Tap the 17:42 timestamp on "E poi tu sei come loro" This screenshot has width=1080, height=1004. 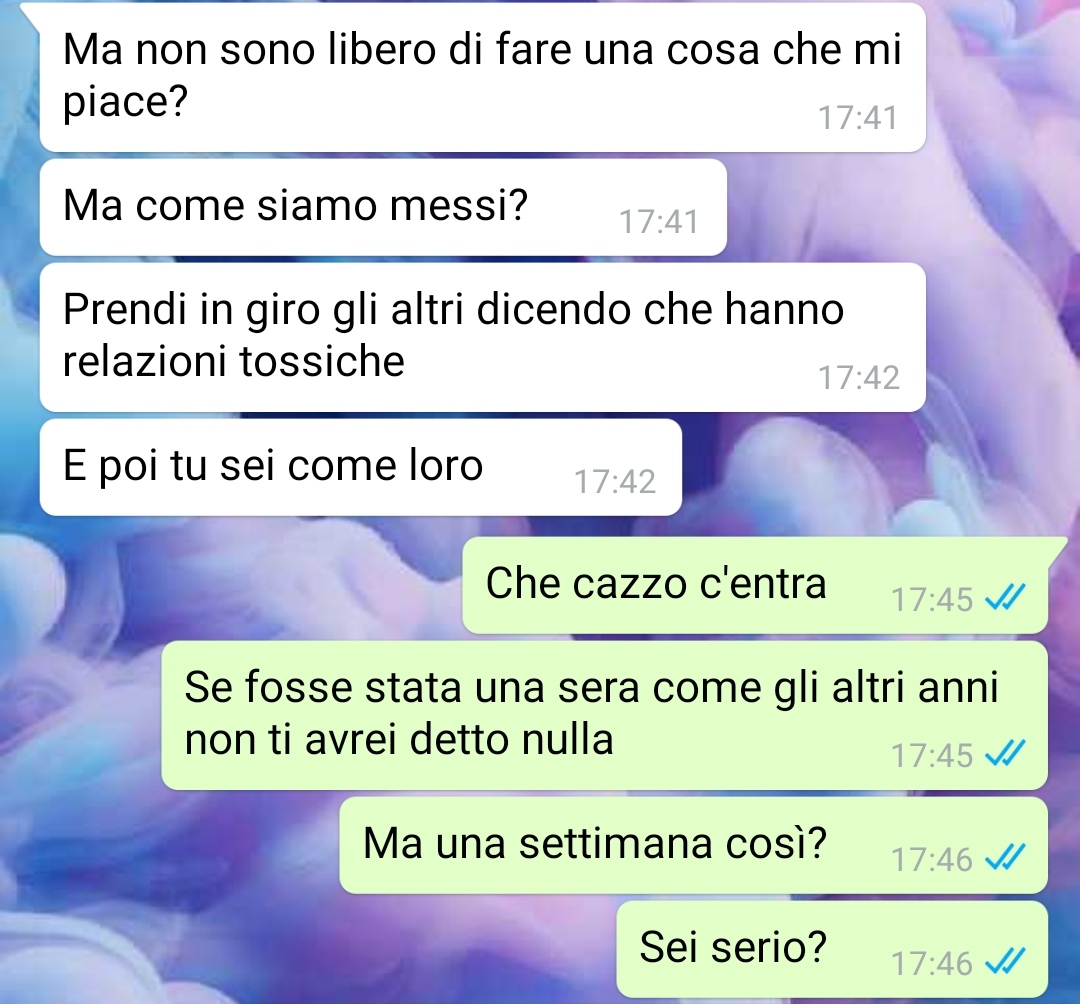click(x=614, y=481)
